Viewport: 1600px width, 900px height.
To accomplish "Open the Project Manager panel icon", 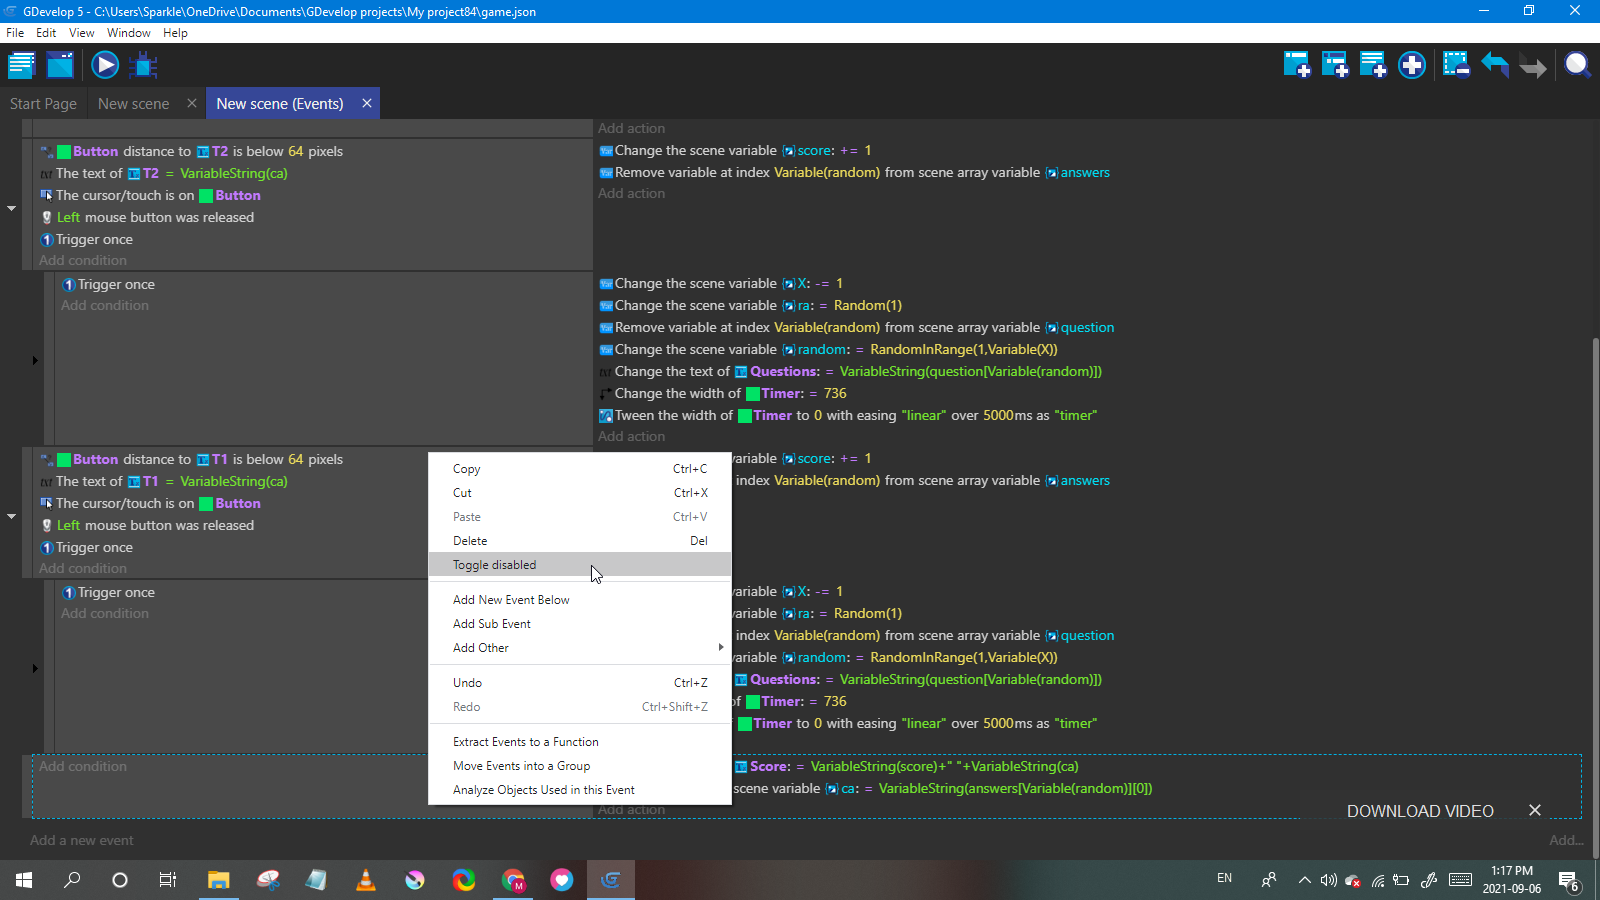I will [x=21, y=66].
